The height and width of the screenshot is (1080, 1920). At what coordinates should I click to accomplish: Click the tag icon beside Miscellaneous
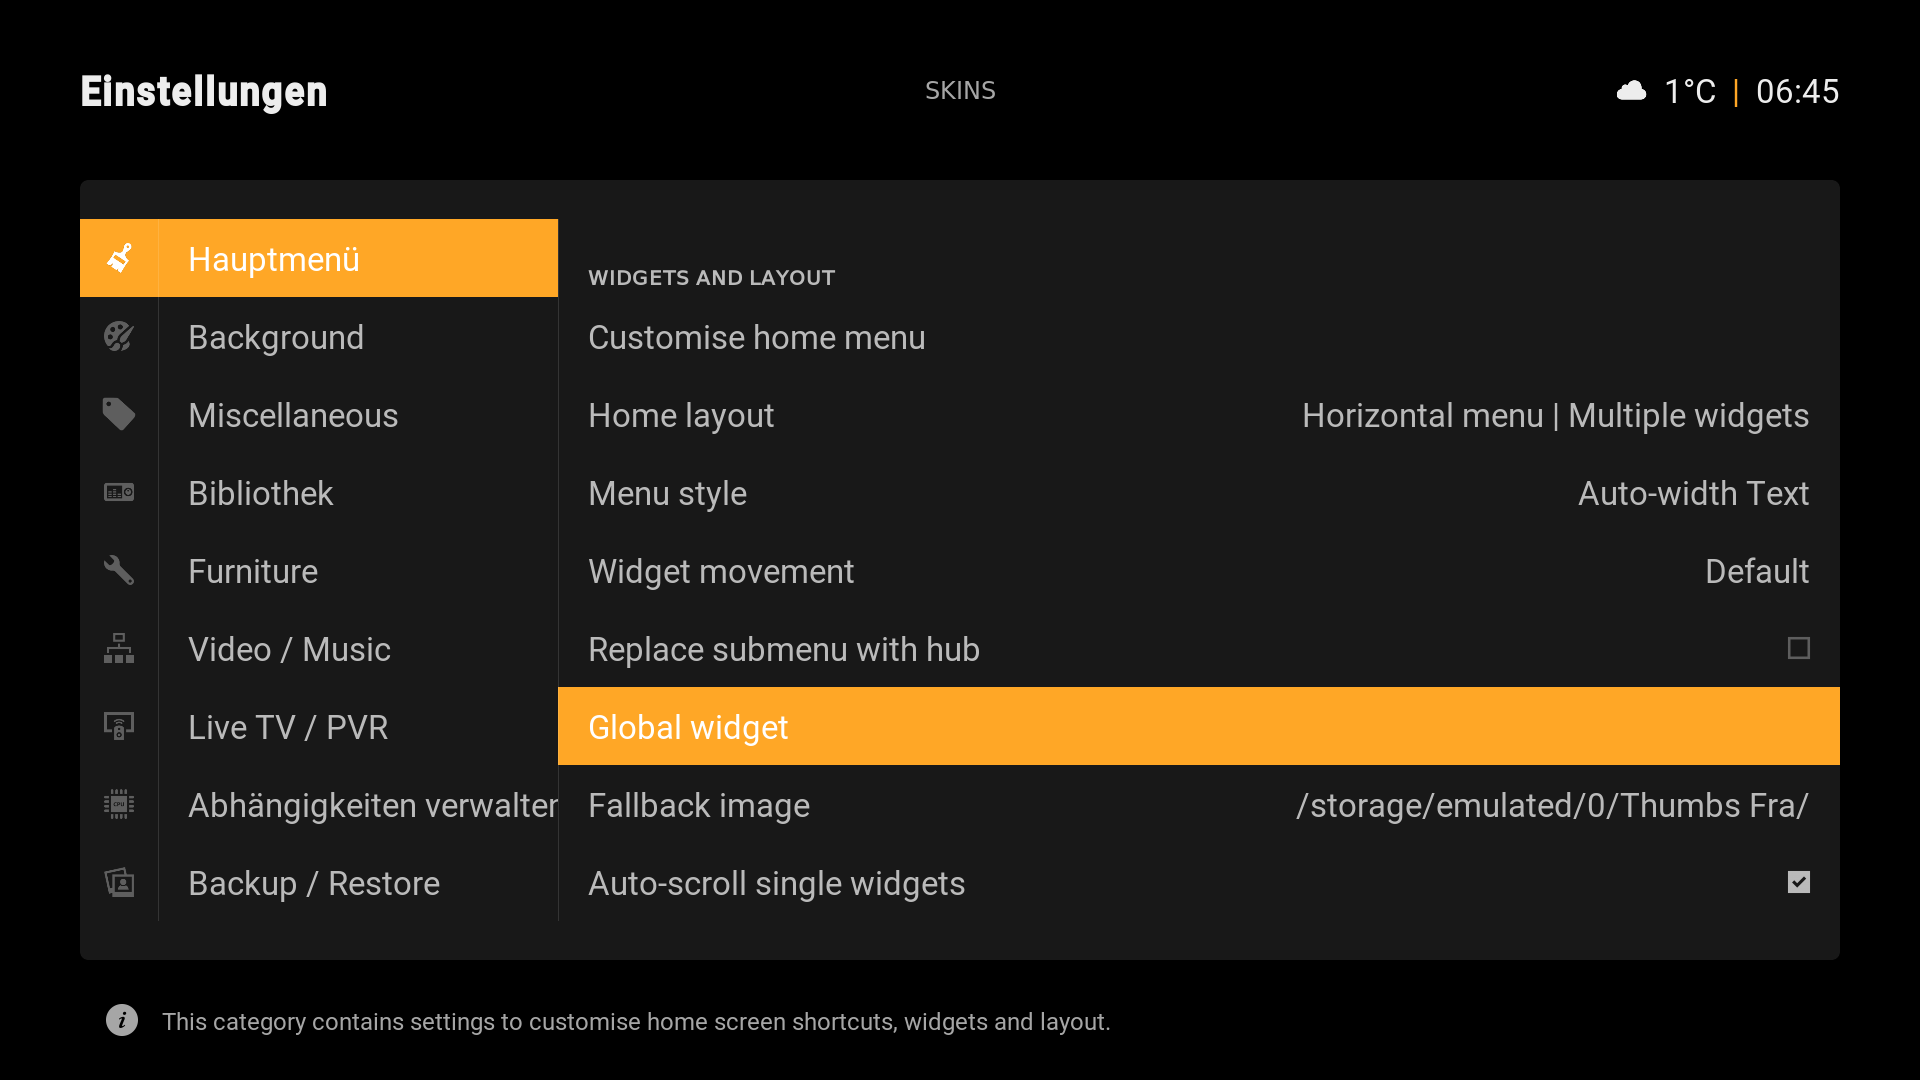point(119,414)
